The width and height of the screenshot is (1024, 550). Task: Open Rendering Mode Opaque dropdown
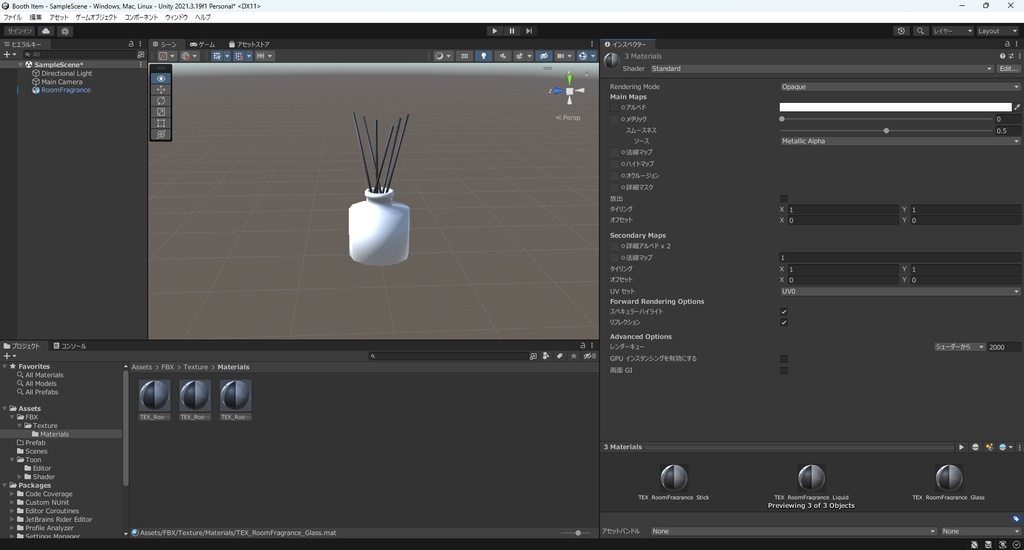[899, 87]
